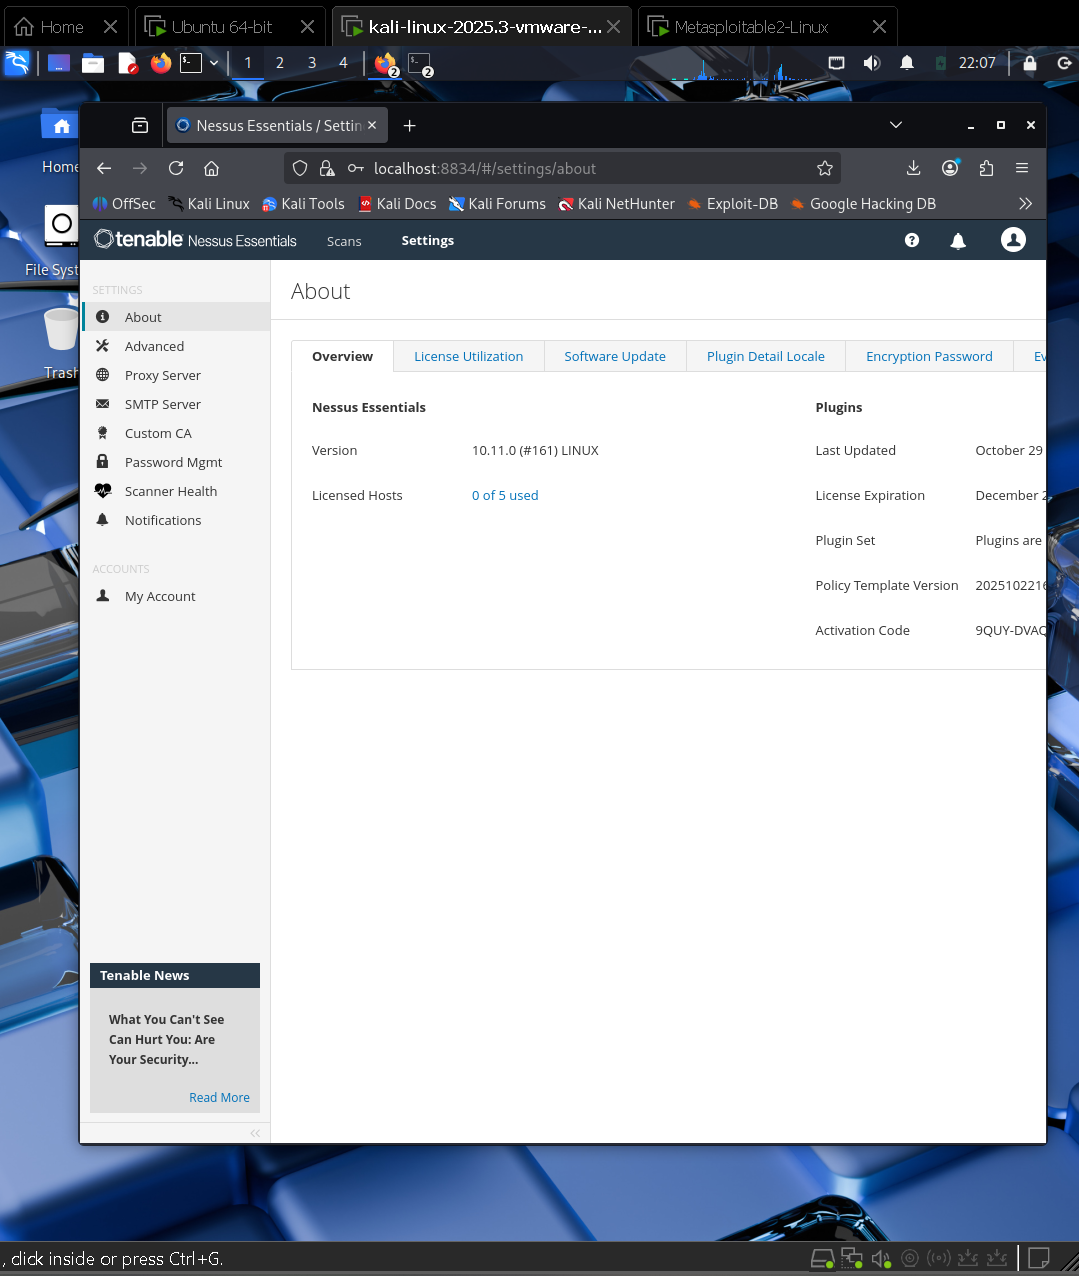
Task: Open the Scans menu in header
Action: coord(344,241)
